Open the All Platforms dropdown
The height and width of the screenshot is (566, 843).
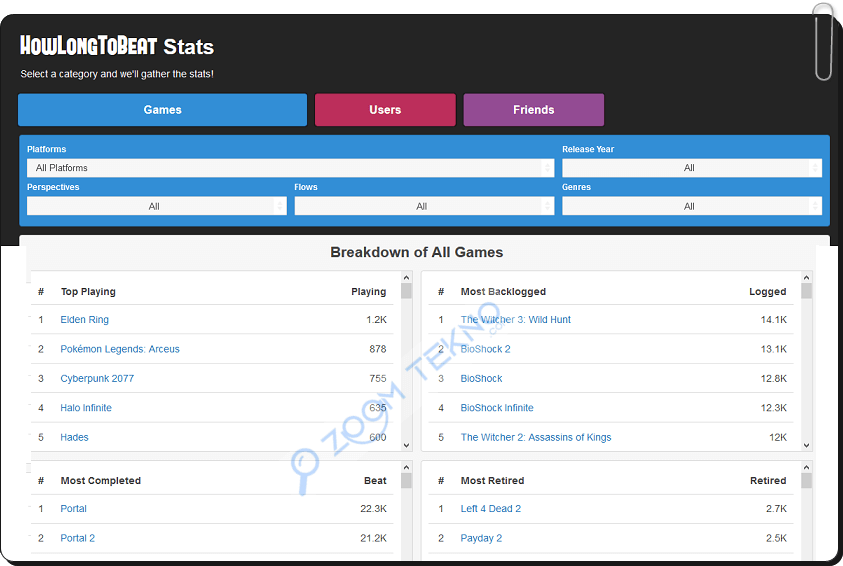tap(290, 168)
